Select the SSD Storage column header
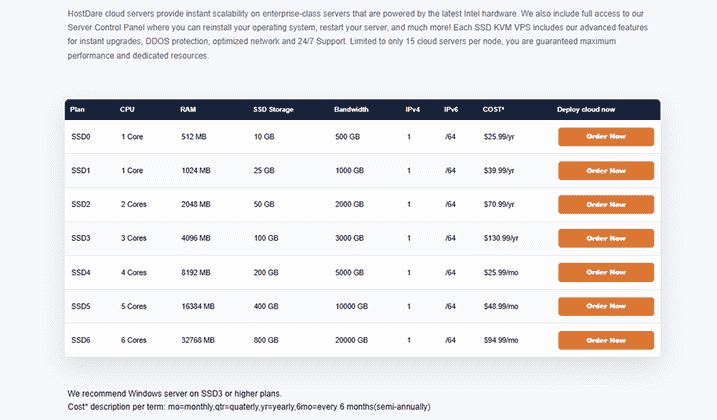 tap(273, 109)
